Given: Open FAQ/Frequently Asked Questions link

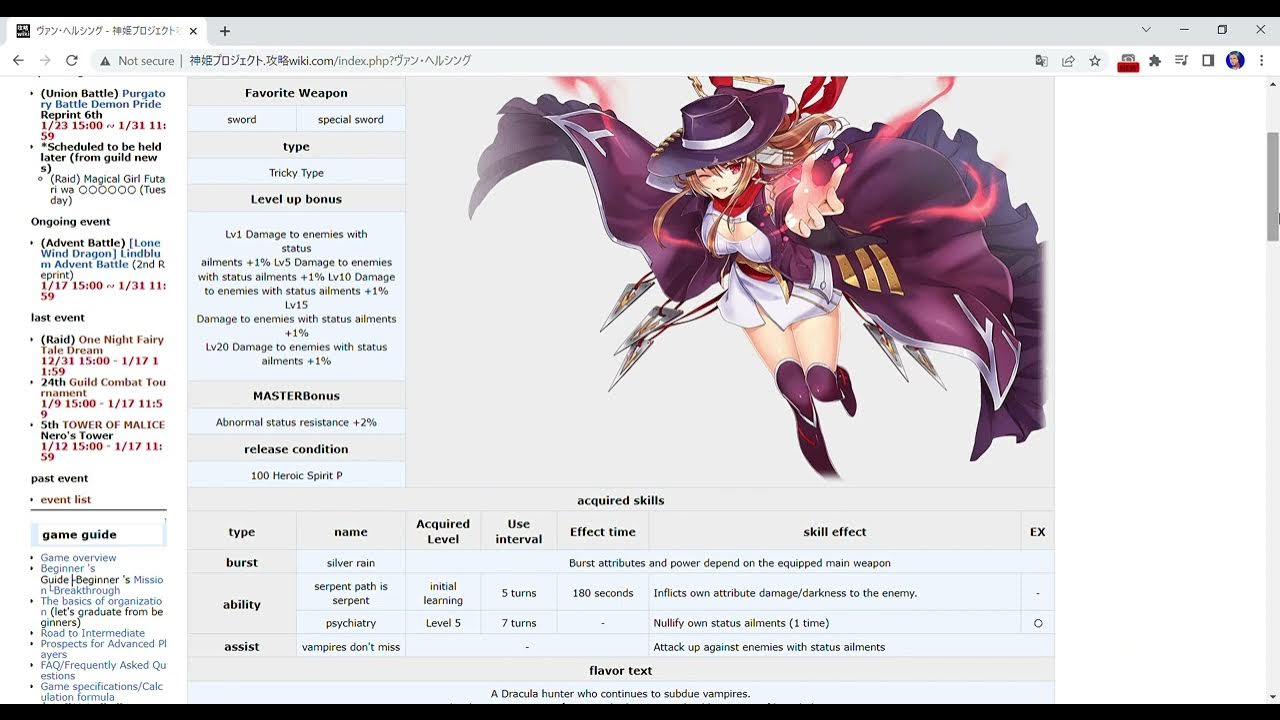Looking at the screenshot, I should click(x=103, y=670).
